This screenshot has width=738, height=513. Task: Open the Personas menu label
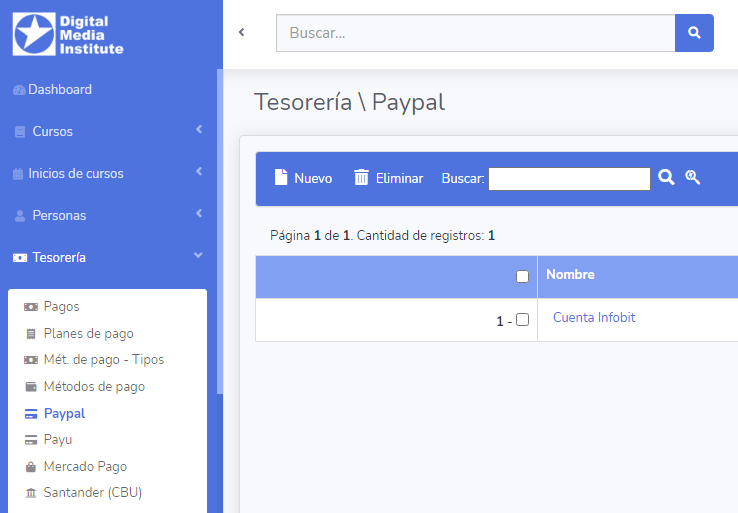59,216
